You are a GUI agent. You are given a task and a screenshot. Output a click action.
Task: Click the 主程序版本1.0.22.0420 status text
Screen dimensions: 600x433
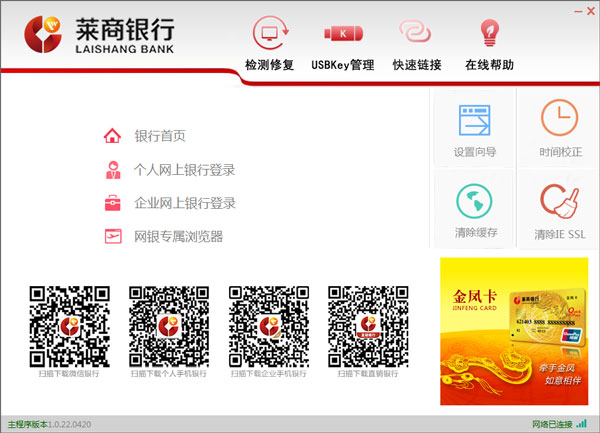pos(49,424)
